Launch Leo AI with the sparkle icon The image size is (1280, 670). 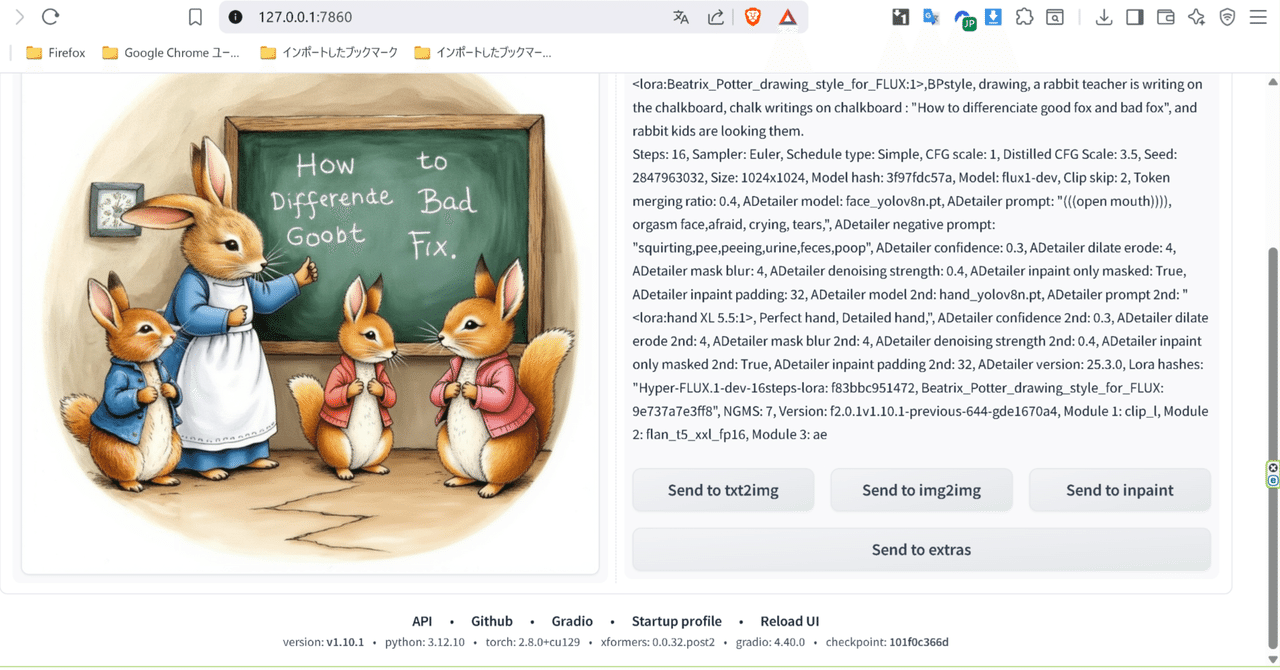(1195, 16)
